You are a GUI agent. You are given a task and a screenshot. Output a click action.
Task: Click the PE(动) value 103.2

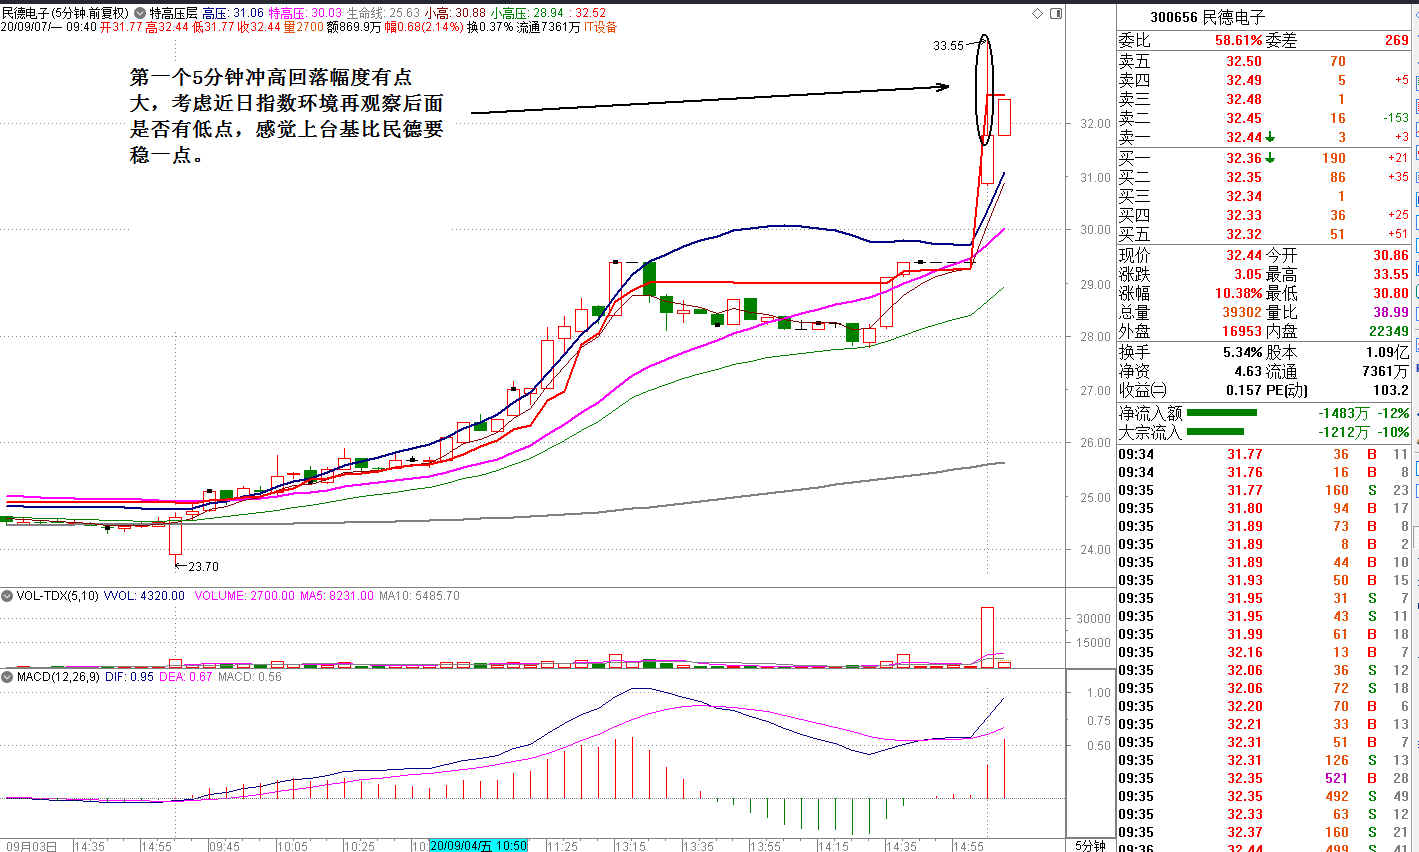coord(1391,390)
